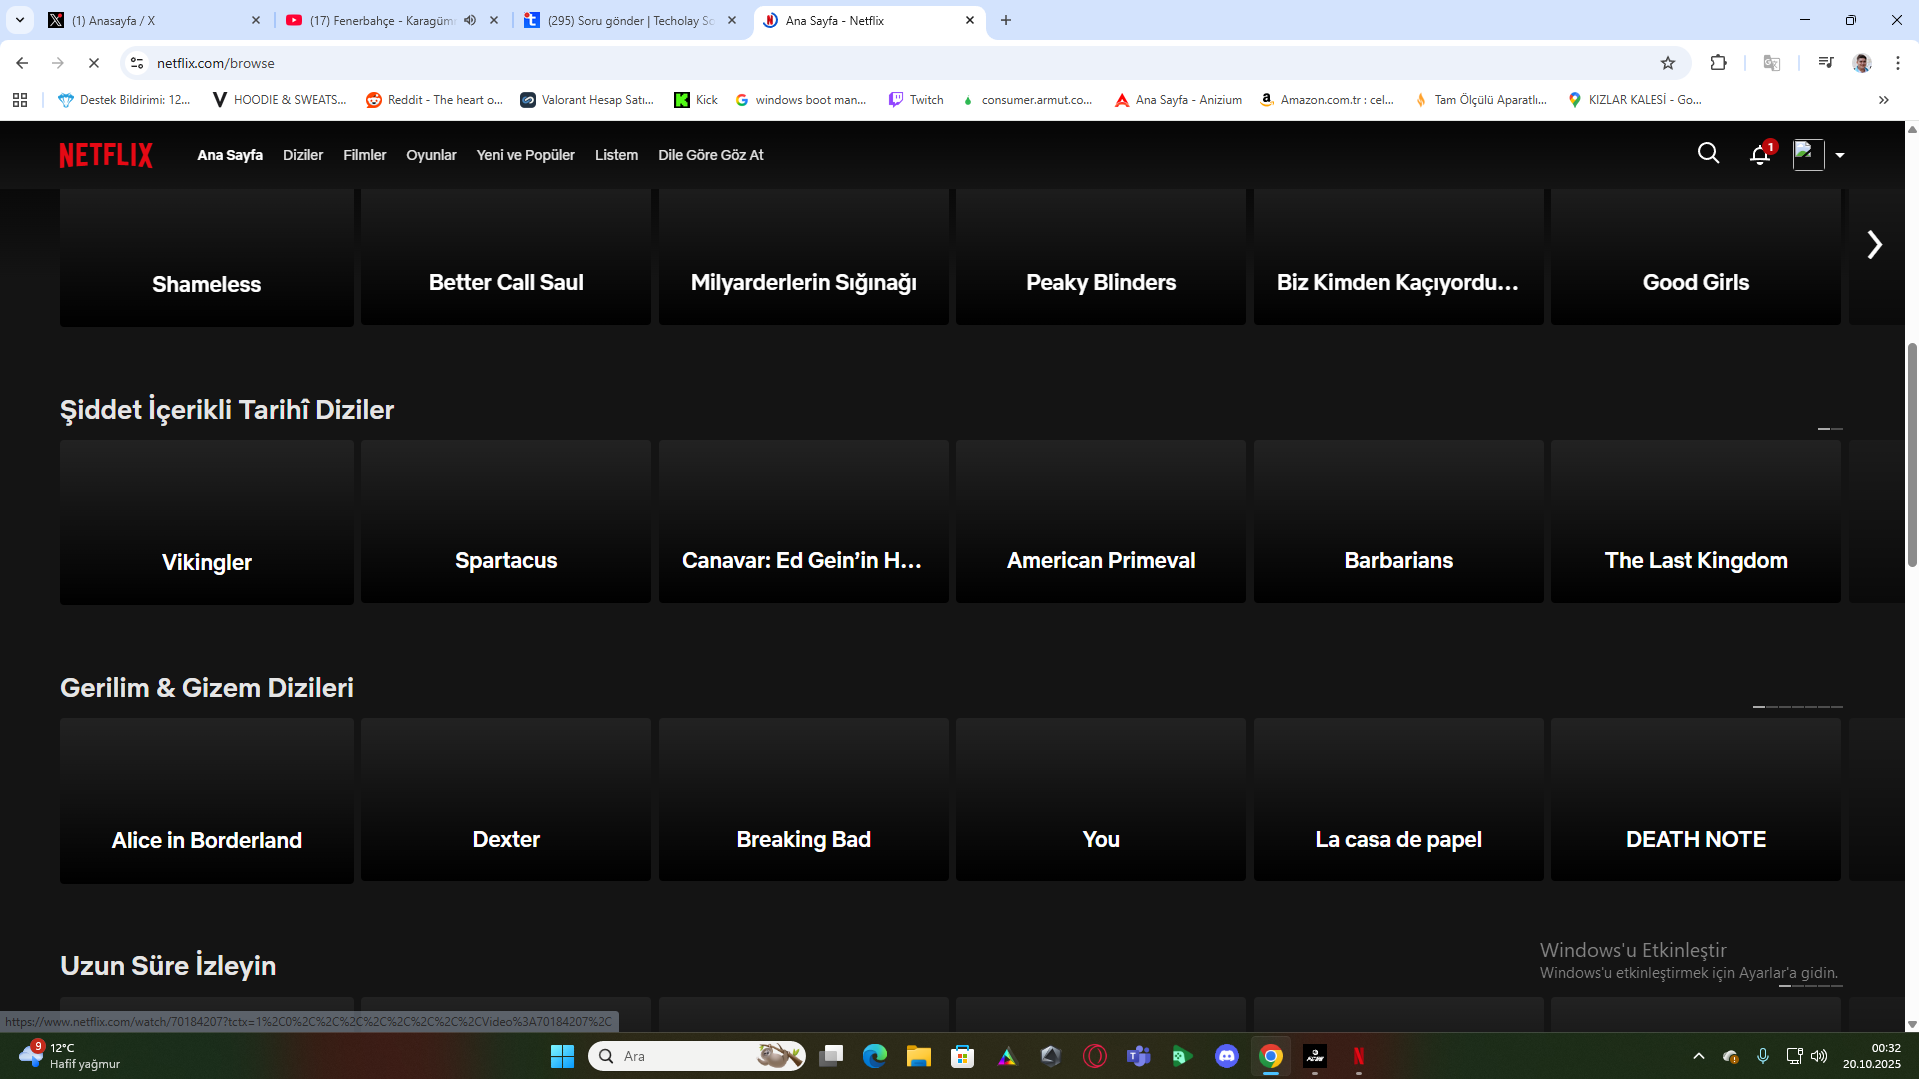Click the taskbar Ara search box
This screenshot has width=1919, height=1079.
click(x=697, y=1056)
